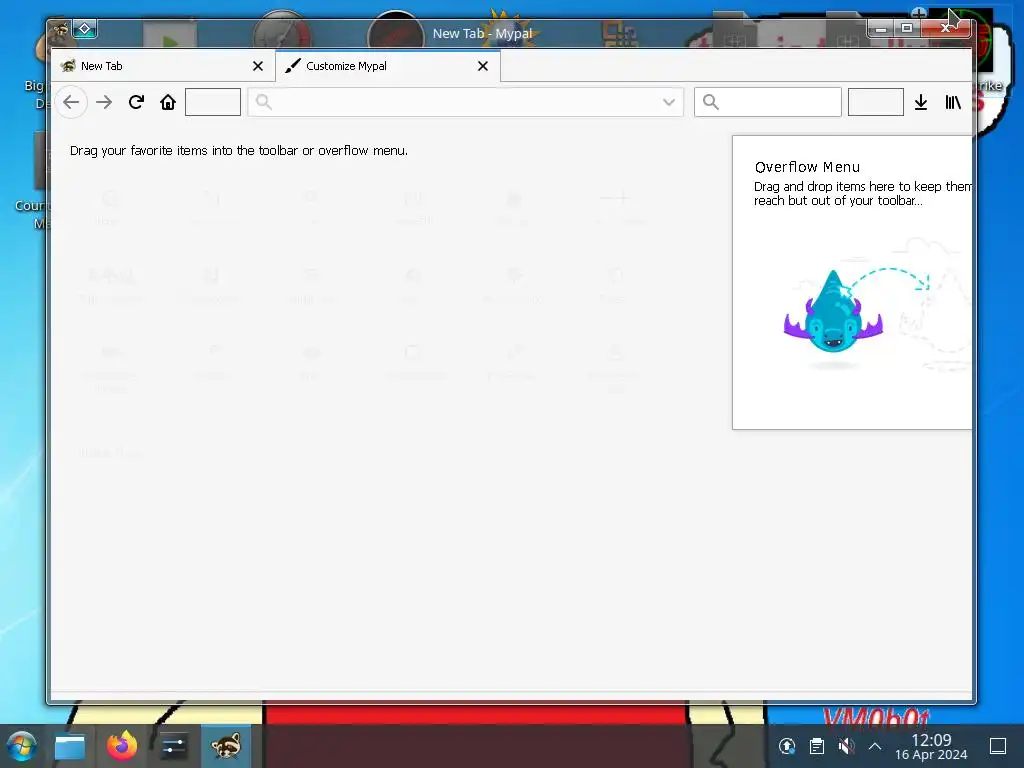Open the clipboard tray icon
The image size is (1024, 768).
point(816,746)
